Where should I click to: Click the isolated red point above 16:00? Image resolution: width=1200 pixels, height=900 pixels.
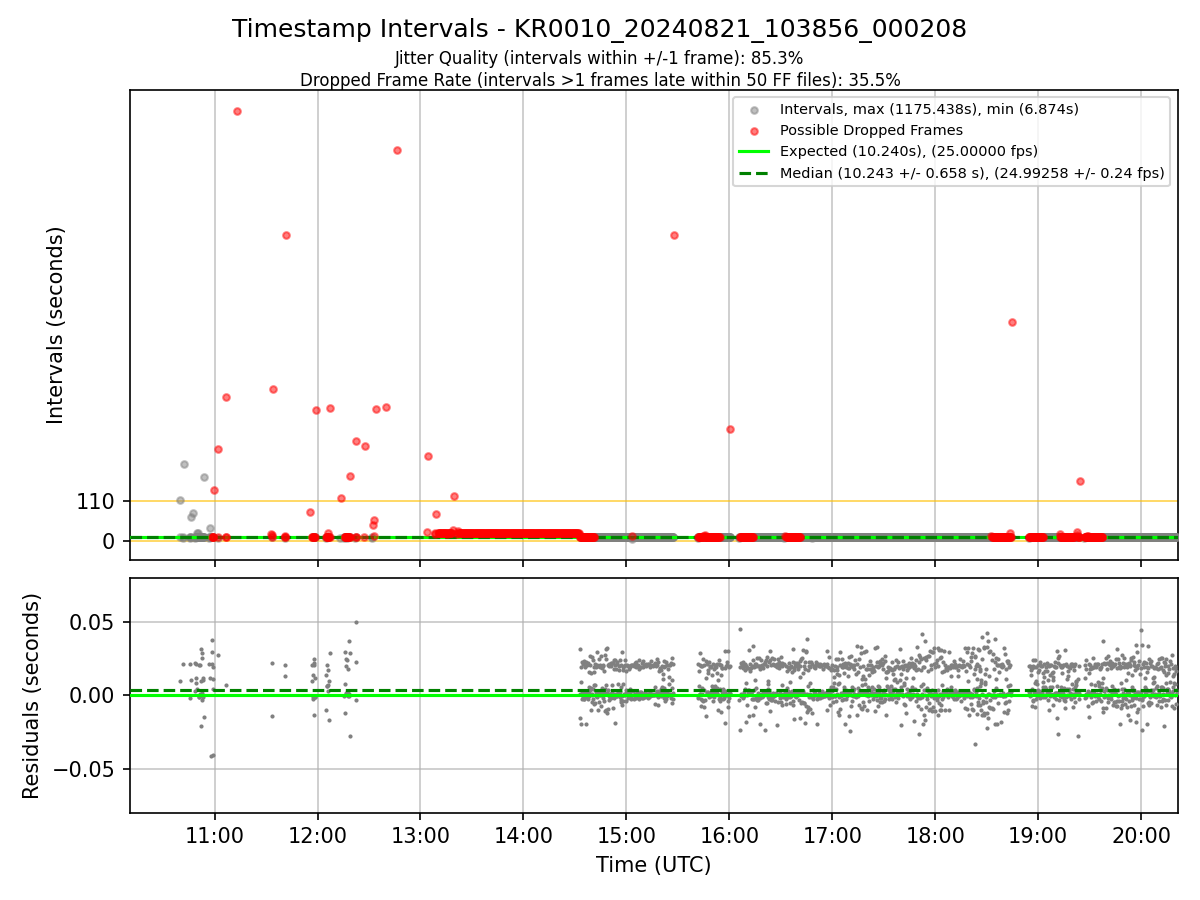click(x=730, y=429)
